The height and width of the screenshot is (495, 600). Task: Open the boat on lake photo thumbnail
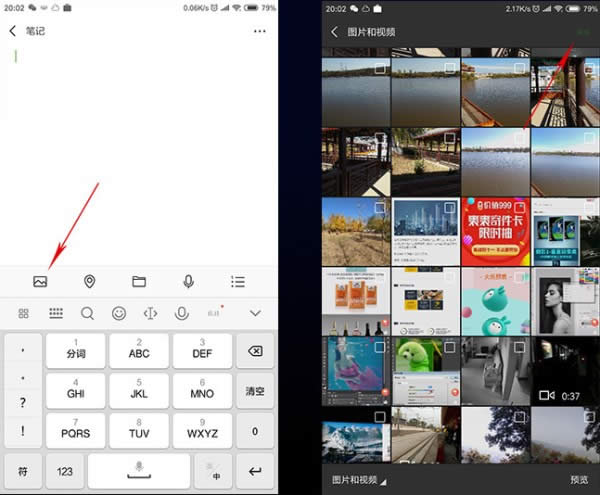[496, 92]
